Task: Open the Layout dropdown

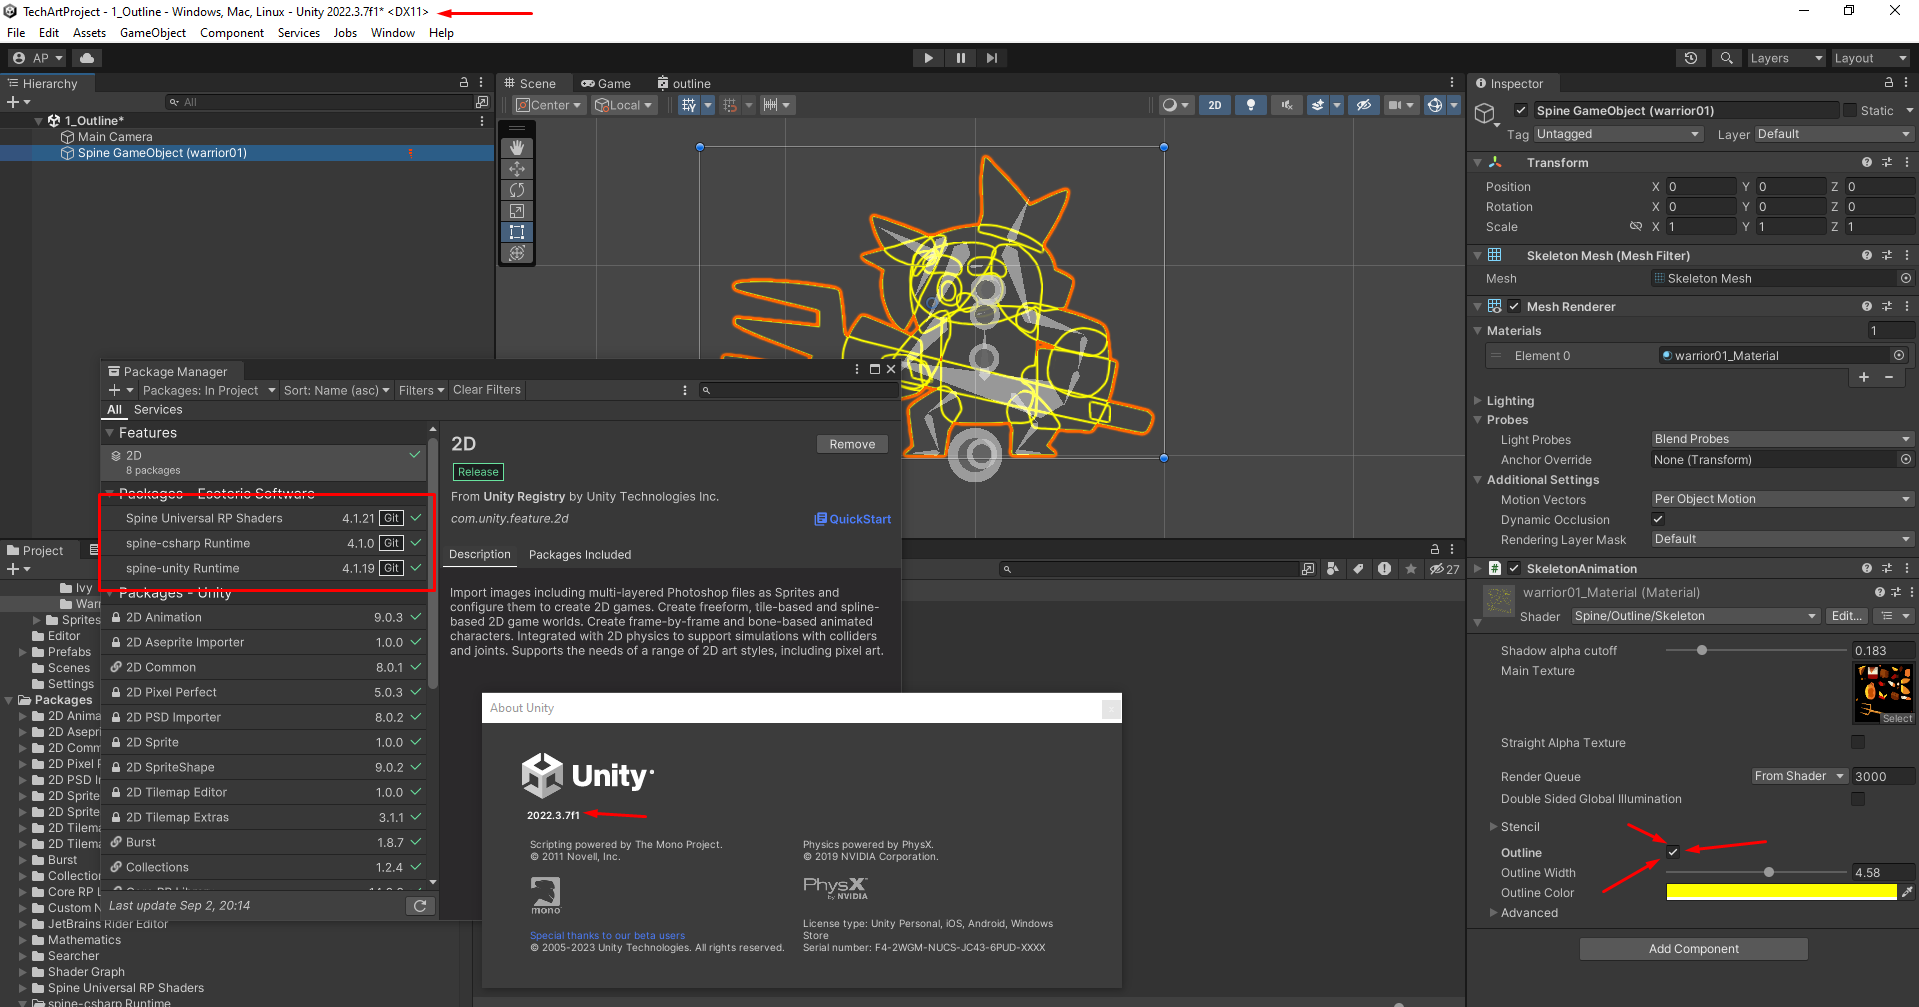Action: [1870, 58]
